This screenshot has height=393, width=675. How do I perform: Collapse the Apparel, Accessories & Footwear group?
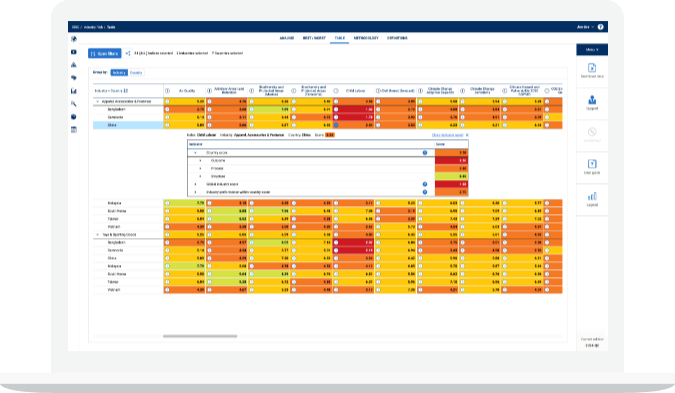[x=98, y=102]
